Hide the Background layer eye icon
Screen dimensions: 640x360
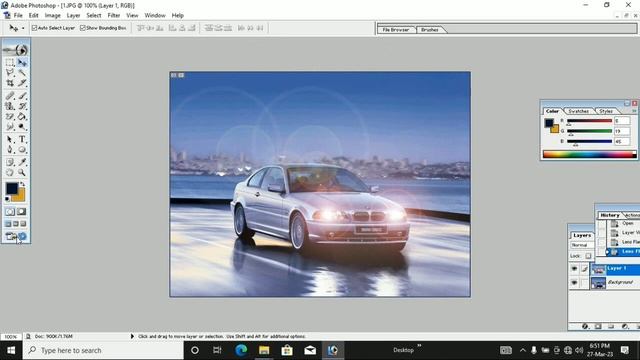[x=574, y=282]
